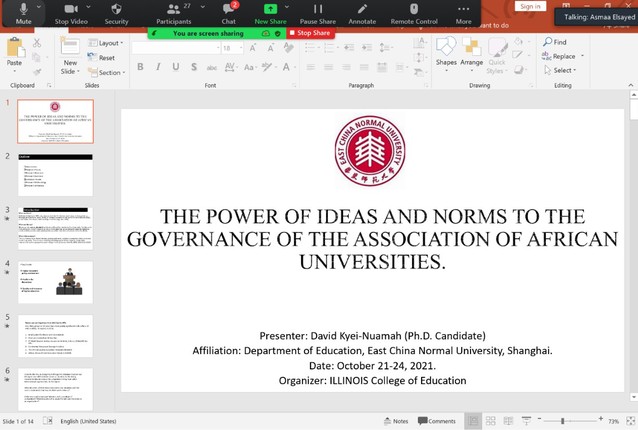Screen dimensions: 638x430
Task: Open the Select dropdown in Editing
Action: coord(563,71)
